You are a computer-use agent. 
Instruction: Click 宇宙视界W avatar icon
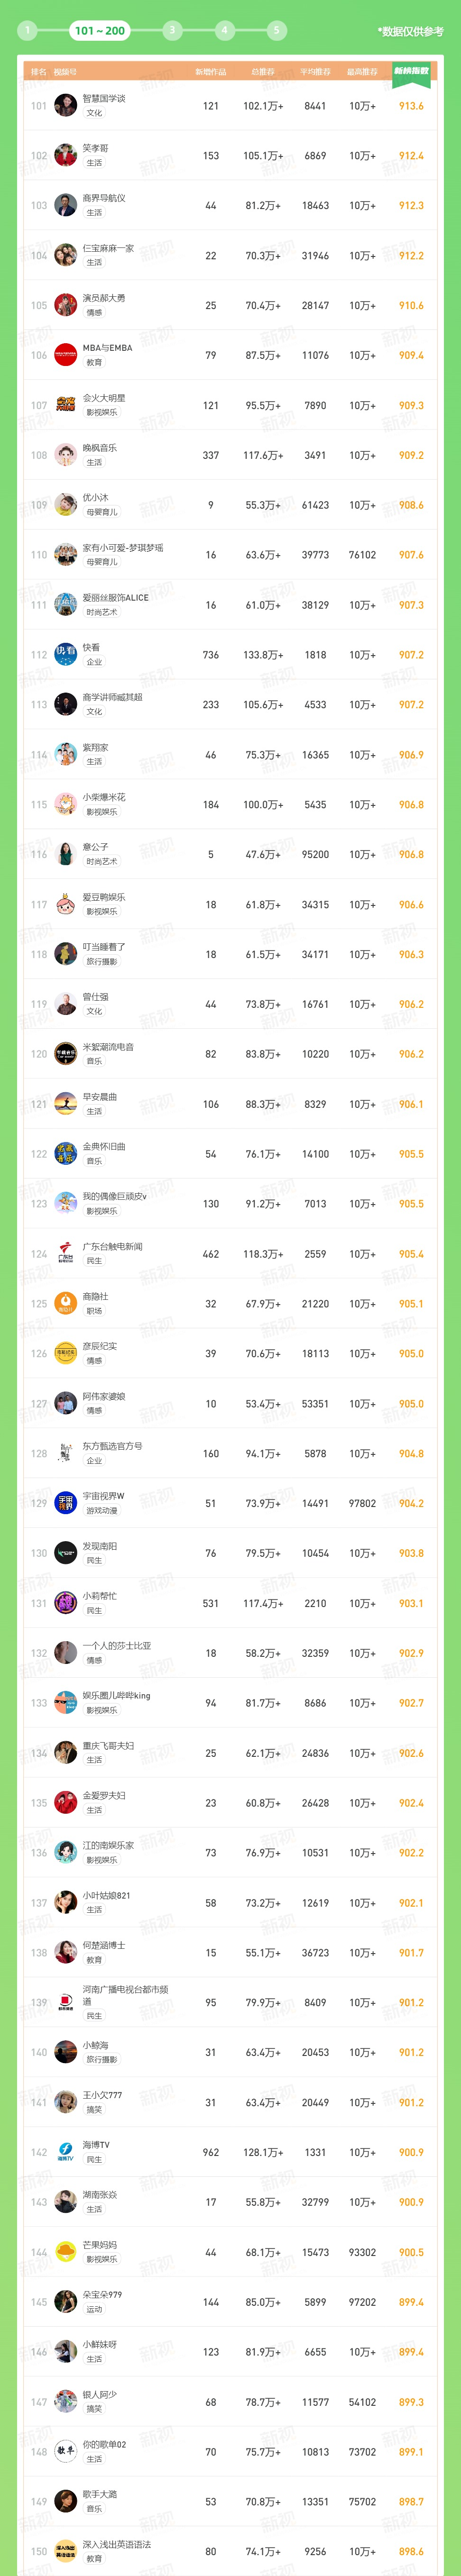pyautogui.click(x=66, y=1503)
